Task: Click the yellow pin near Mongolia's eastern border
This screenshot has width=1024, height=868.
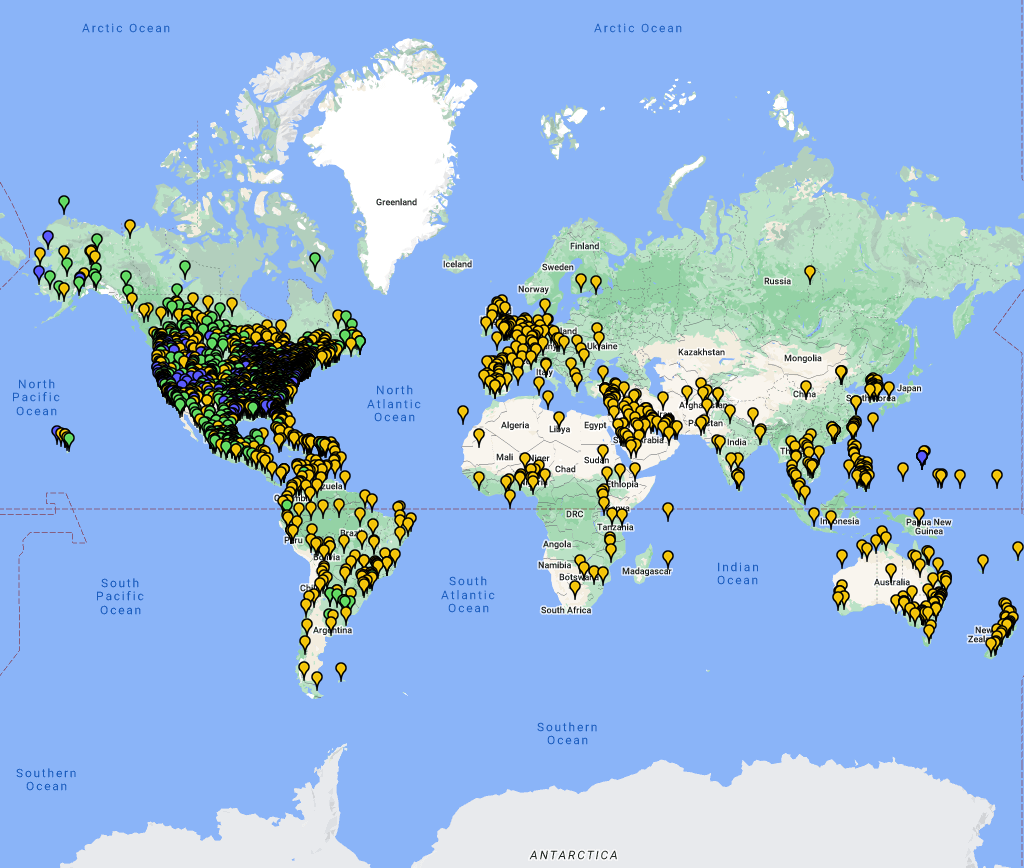Action: click(841, 372)
